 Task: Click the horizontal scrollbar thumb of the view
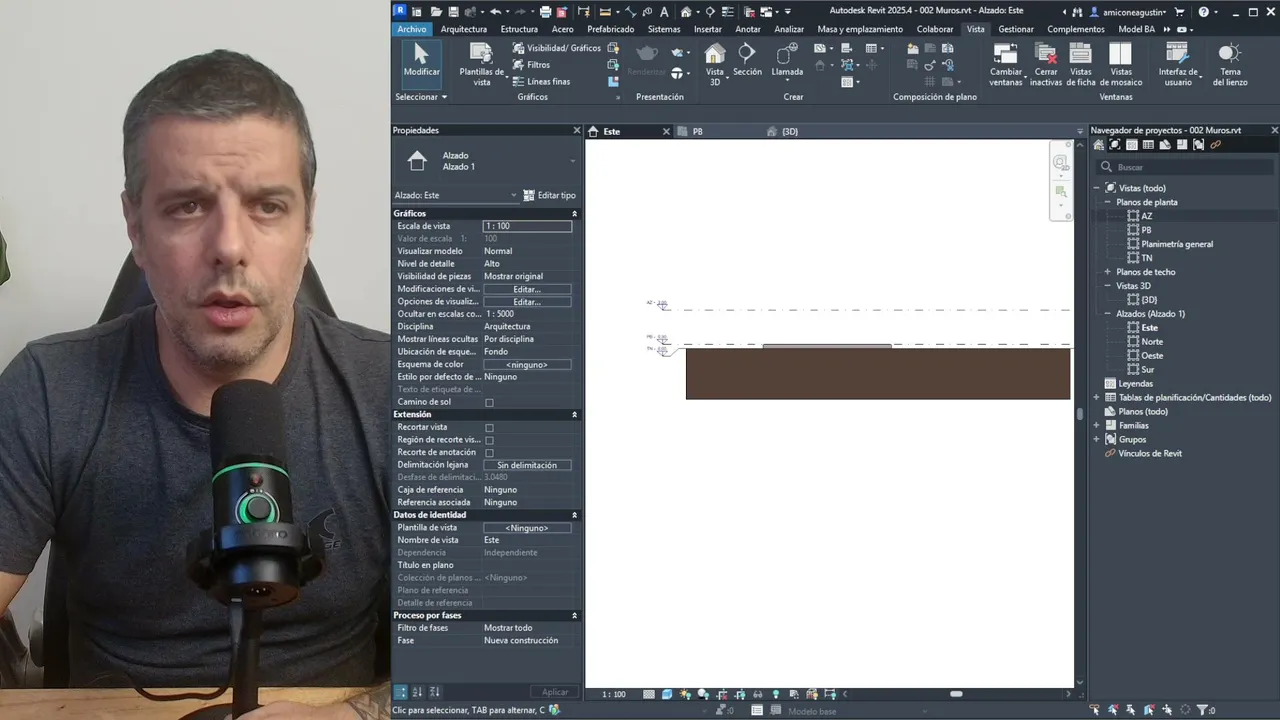click(x=956, y=694)
